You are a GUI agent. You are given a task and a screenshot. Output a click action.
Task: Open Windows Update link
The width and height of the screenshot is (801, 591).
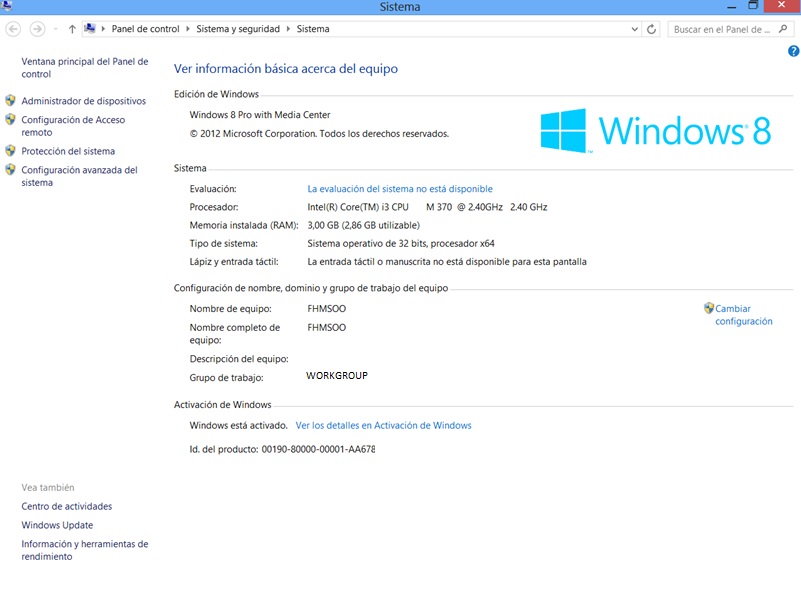click(57, 525)
